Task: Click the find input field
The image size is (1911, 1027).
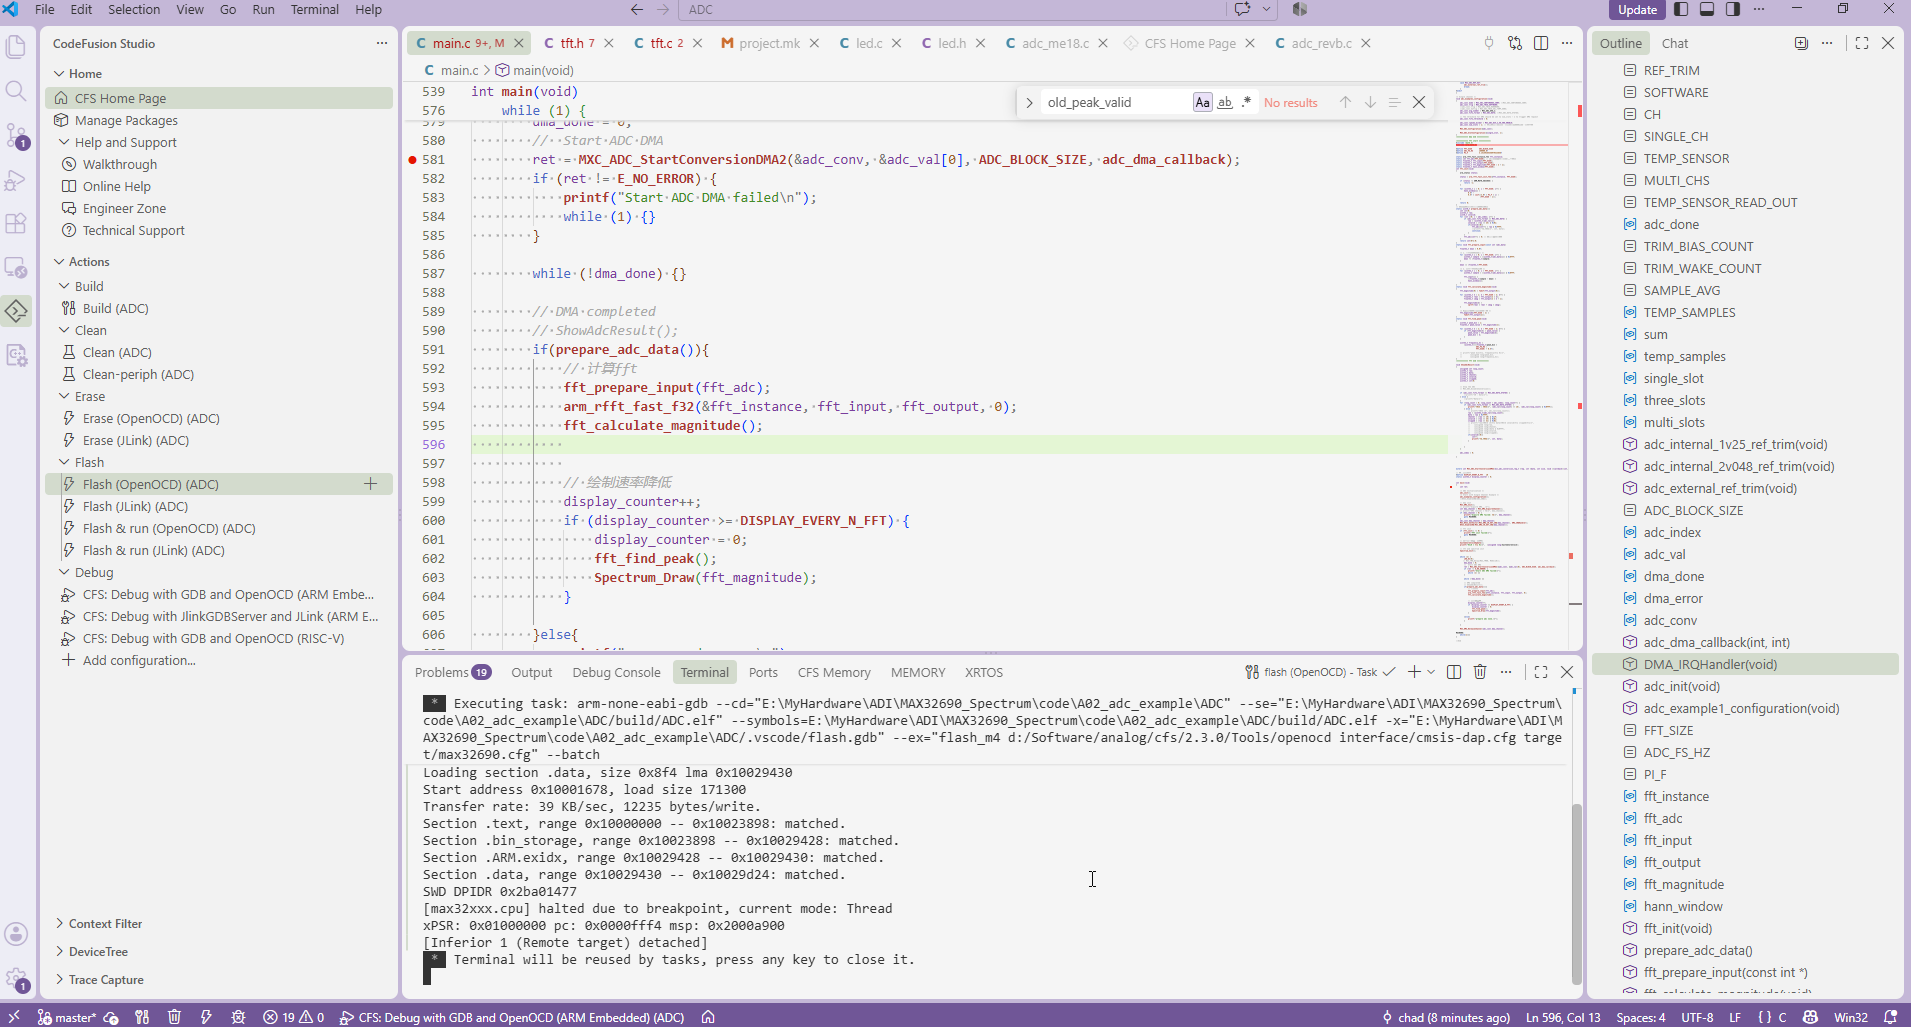Action: click(1115, 102)
